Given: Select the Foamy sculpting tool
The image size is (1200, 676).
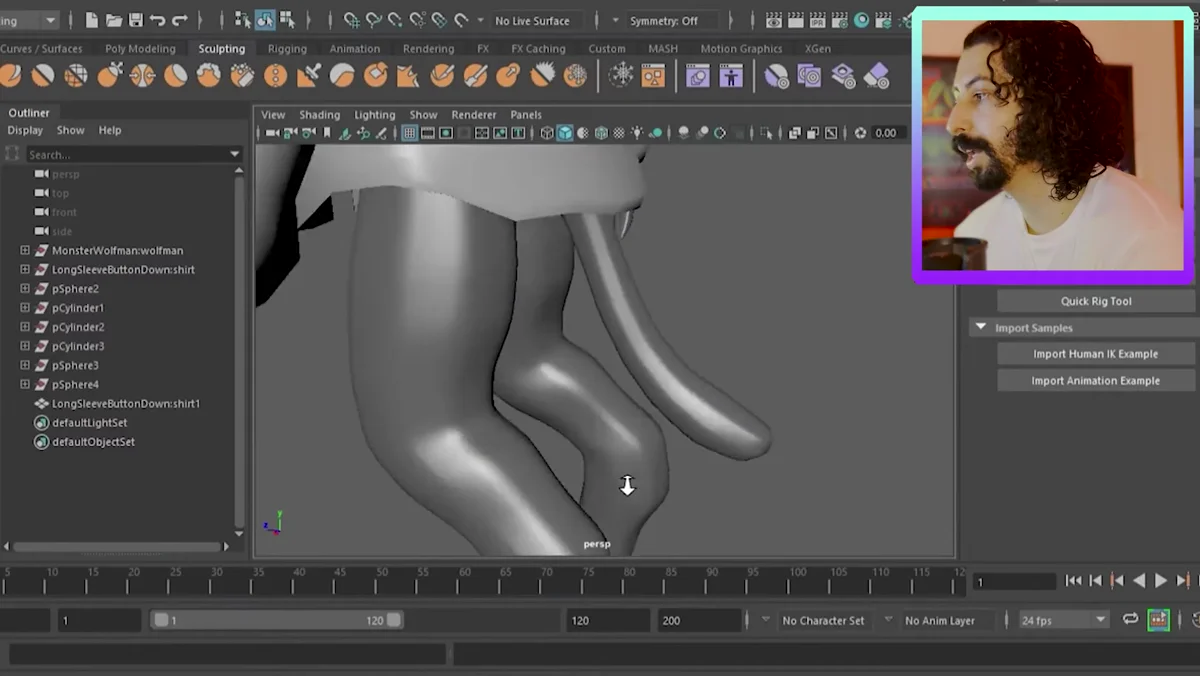Looking at the screenshot, I should pyautogui.click(x=209, y=75).
